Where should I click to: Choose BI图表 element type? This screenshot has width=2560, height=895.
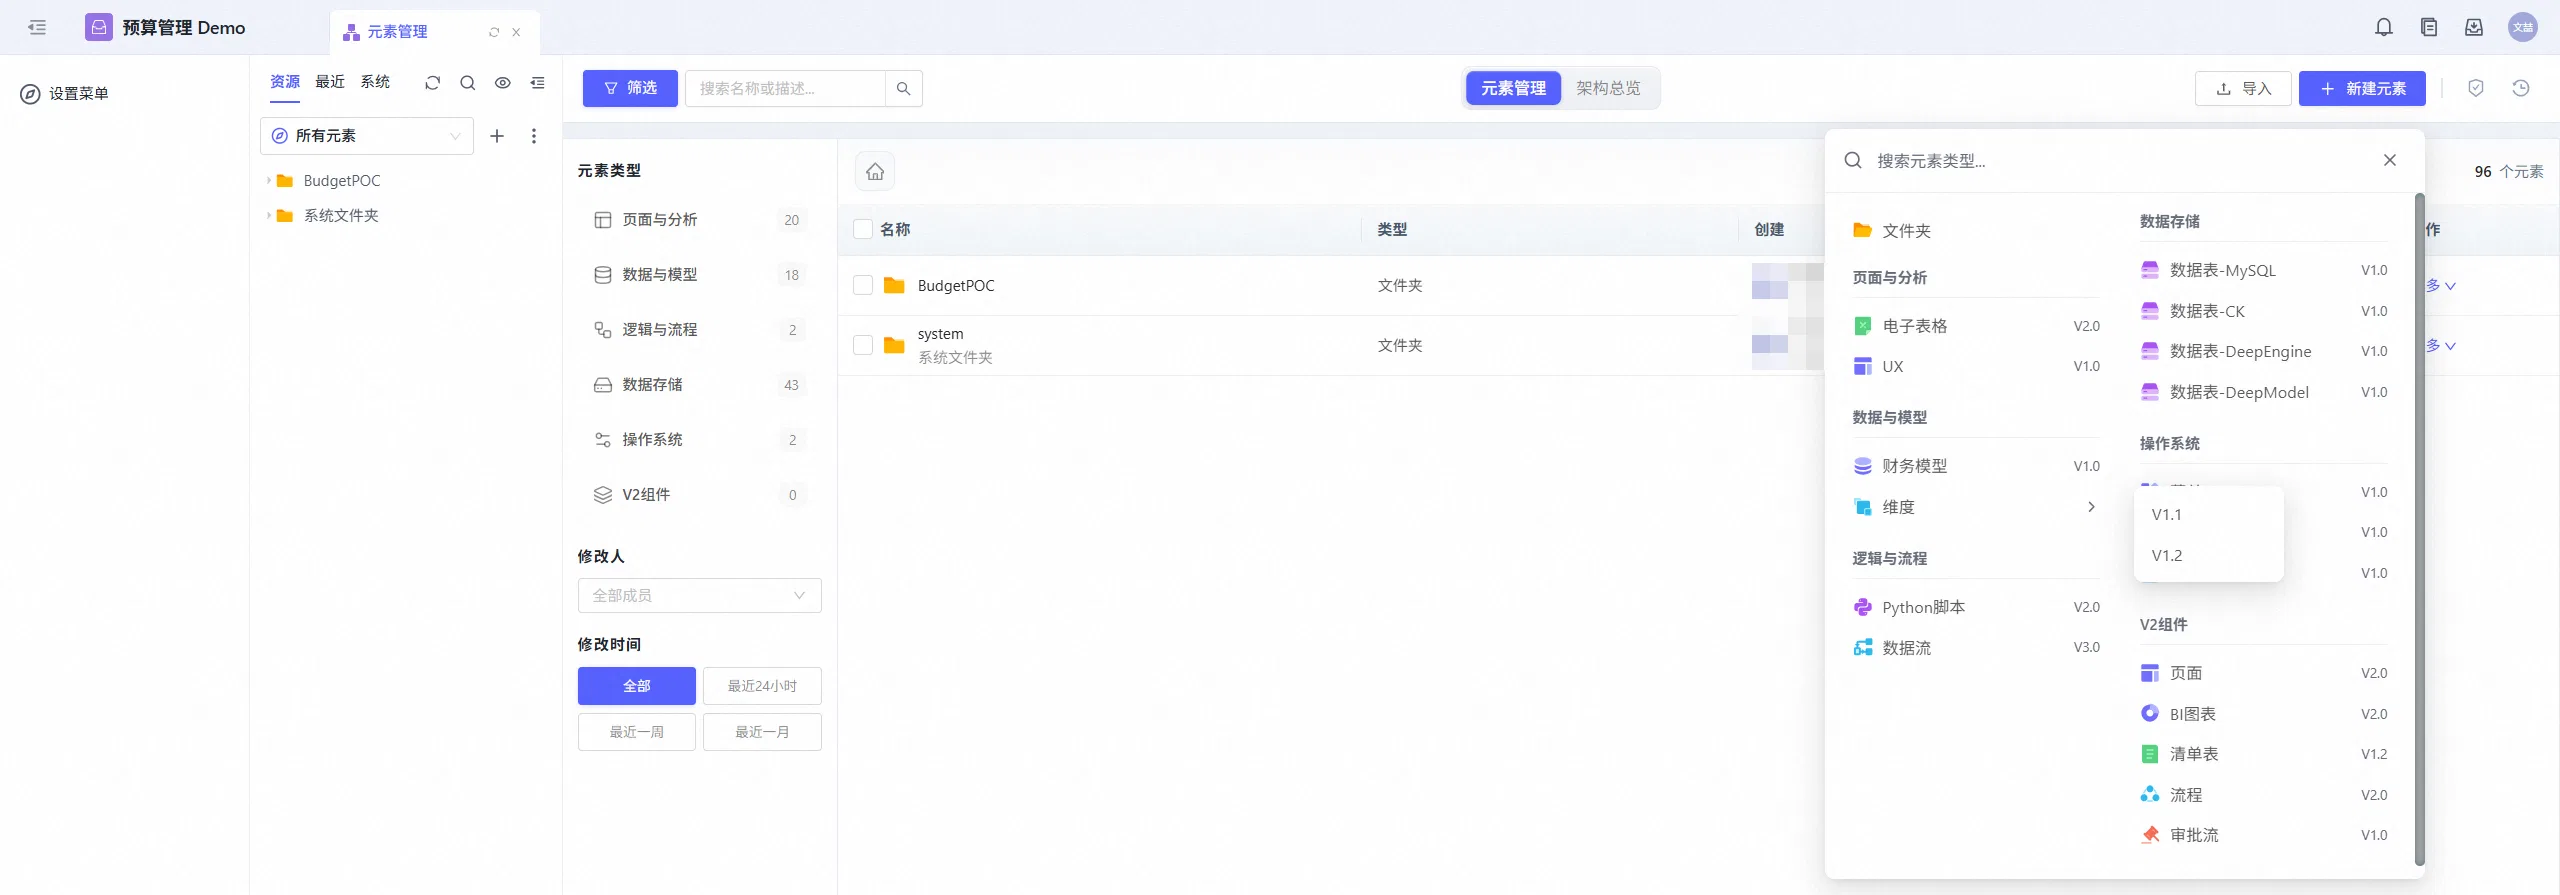click(x=2264, y=714)
